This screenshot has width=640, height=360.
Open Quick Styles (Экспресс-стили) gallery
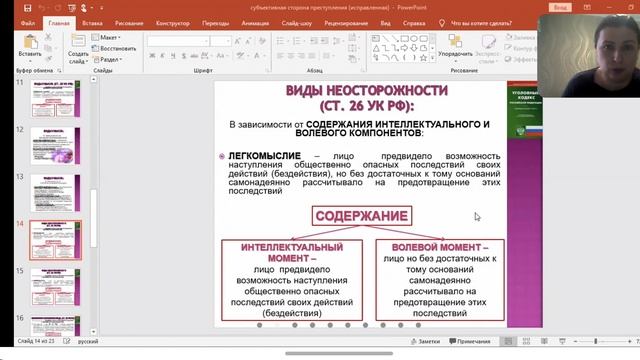pyautogui.click(x=488, y=49)
